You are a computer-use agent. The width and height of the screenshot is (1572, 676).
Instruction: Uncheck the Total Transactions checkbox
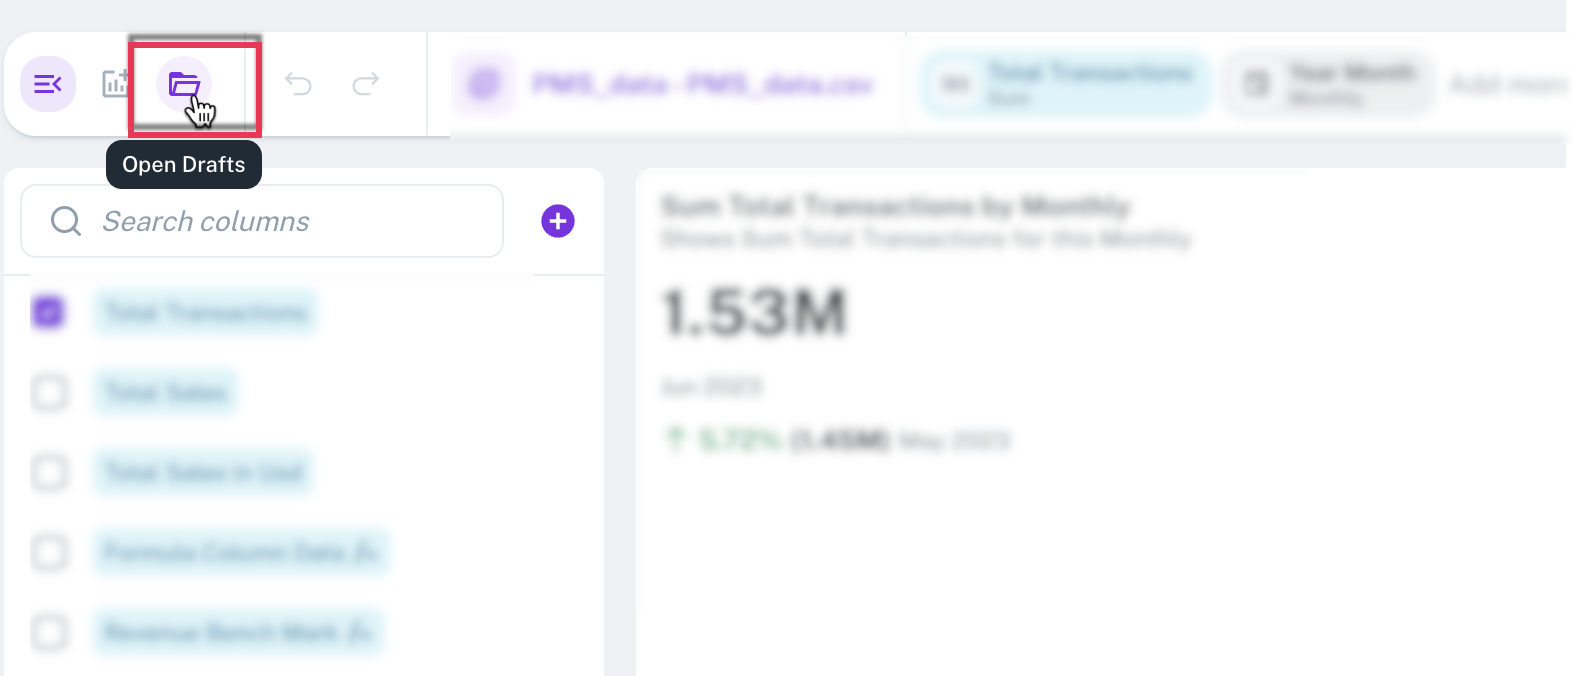48,312
